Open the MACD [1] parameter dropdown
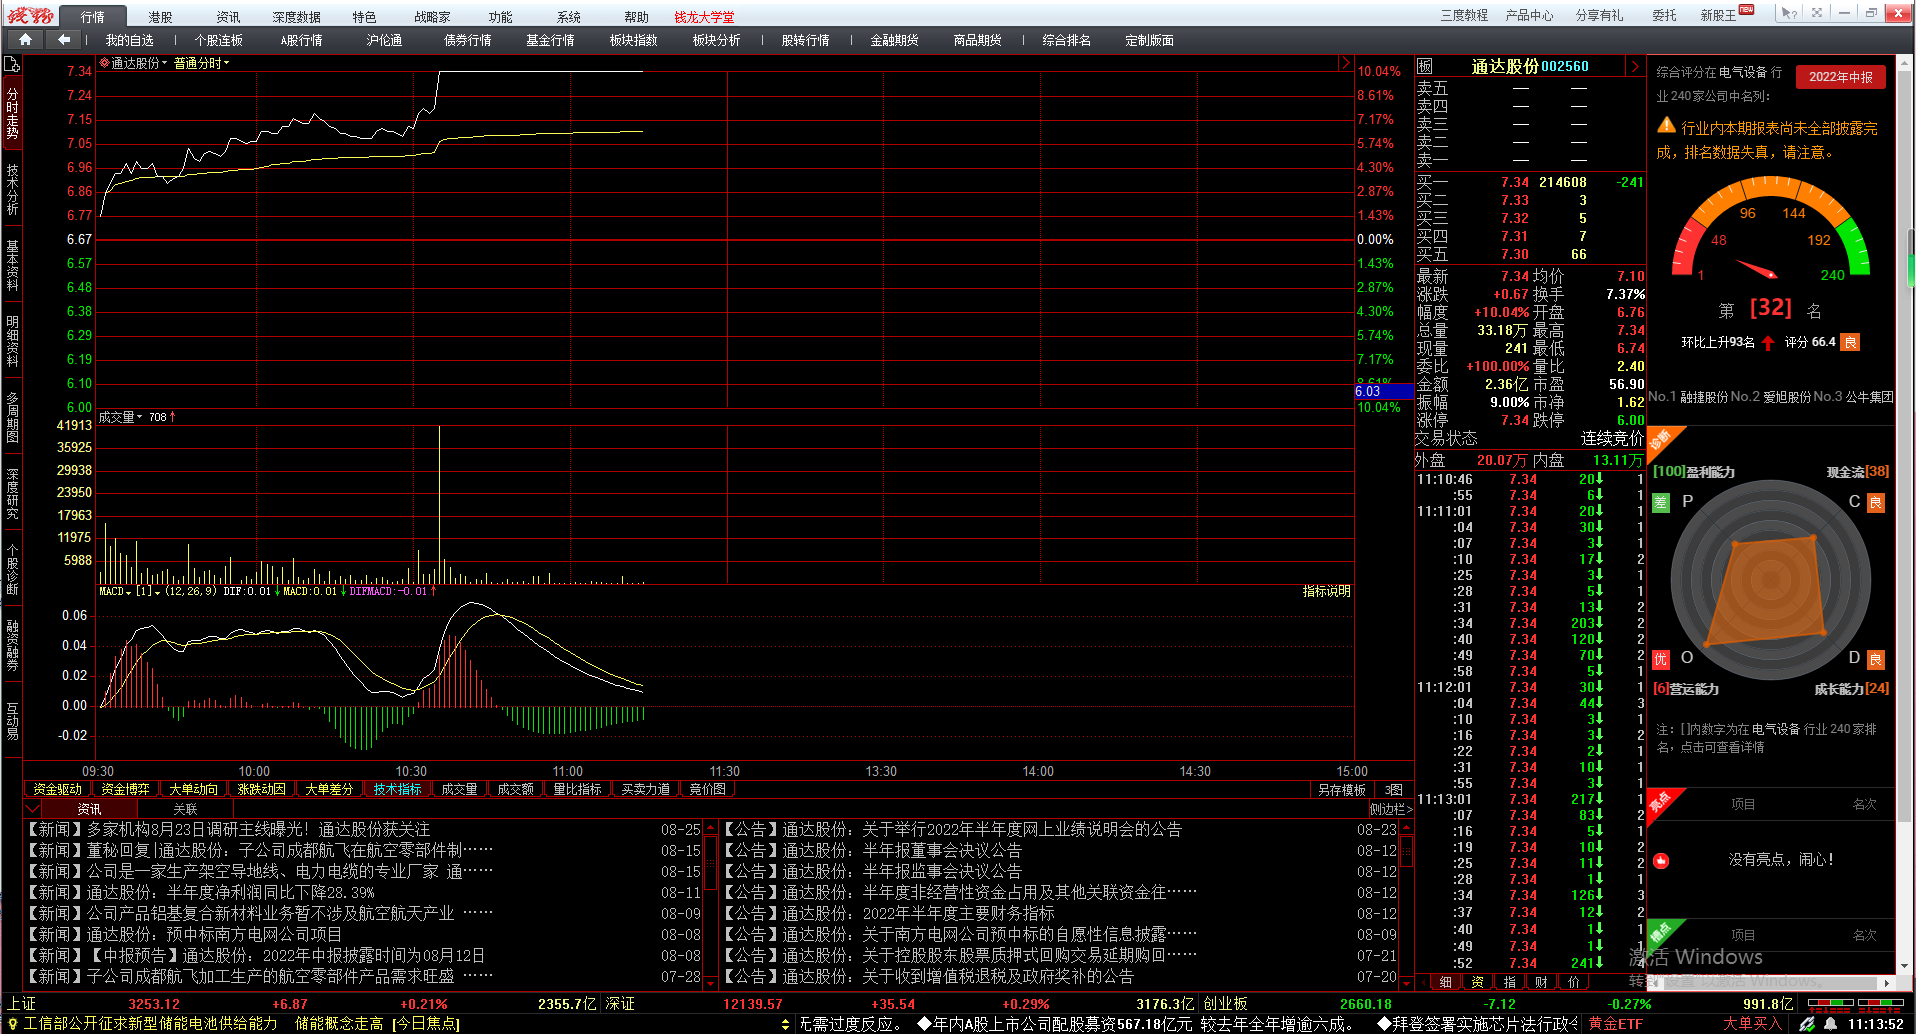 click(x=148, y=591)
